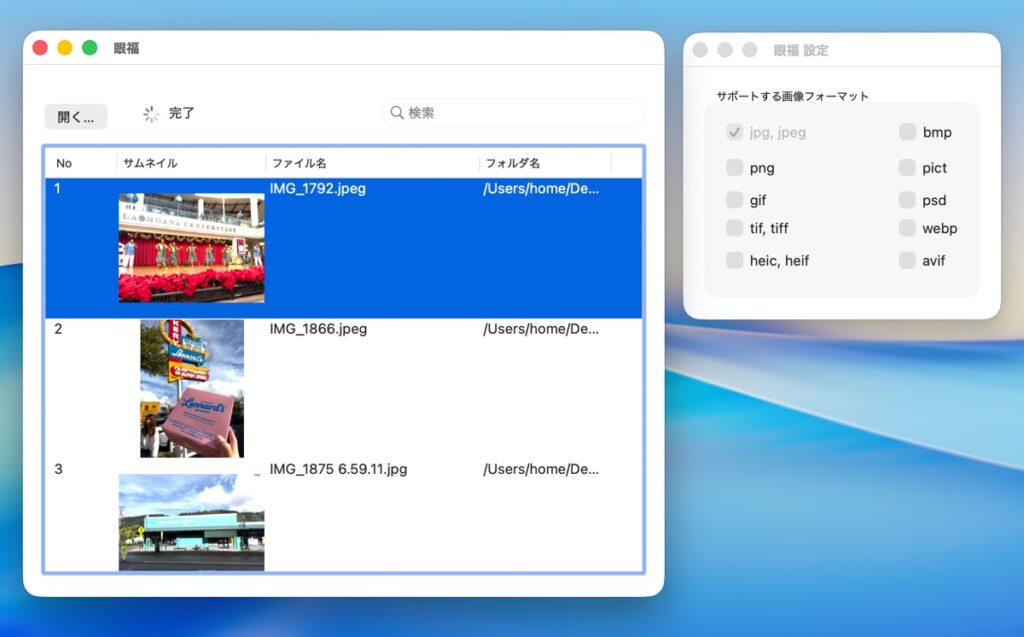Enable the png format checkbox
The width and height of the screenshot is (1024, 637).
pos(735,168)
